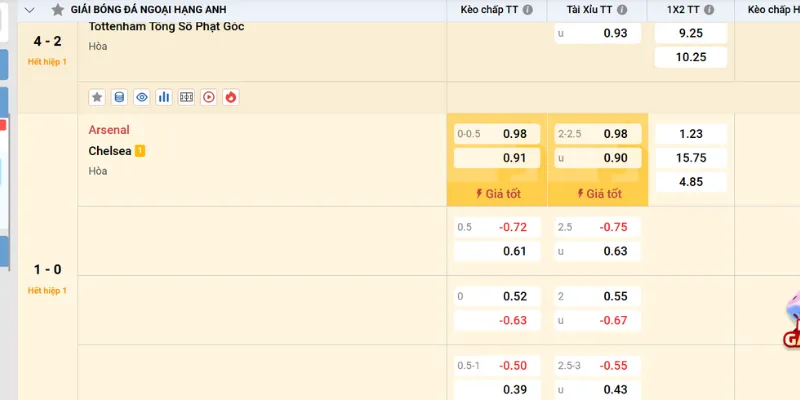Select Tottenham under odds 0.93
Image resolution: width=800 pixels, height=400 pixels.
click(x=598, y=33)
